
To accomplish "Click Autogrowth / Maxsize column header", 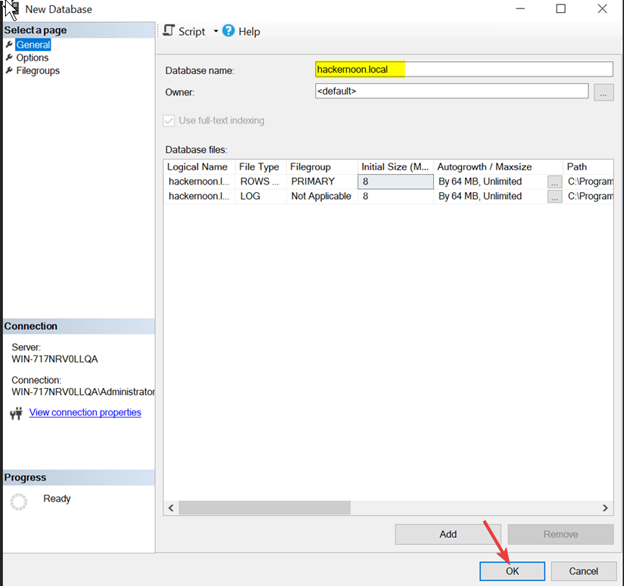I will pos(498,167).
